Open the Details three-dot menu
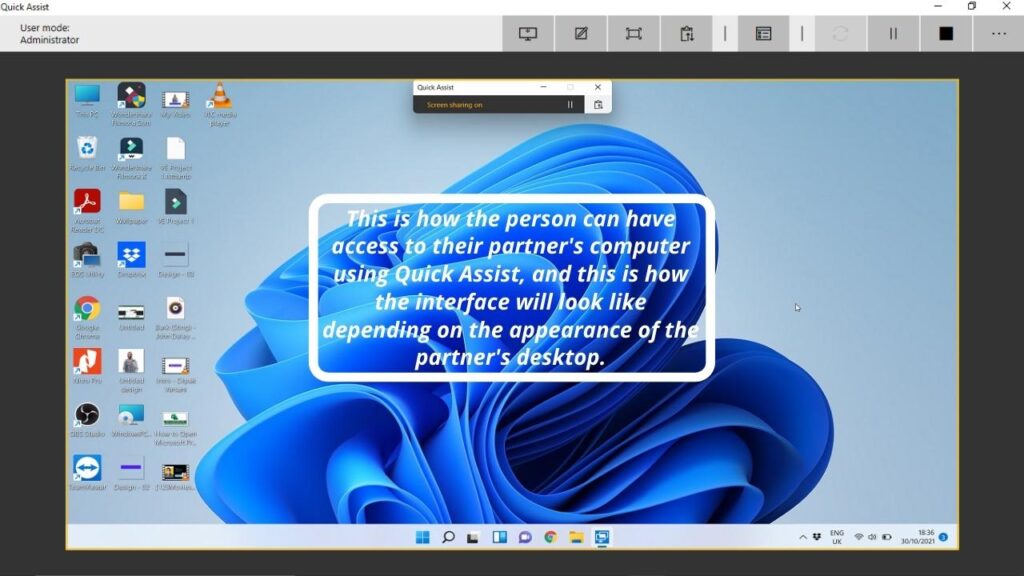The width and height of the screenshot is (1024, 576). tap(998, 33)
